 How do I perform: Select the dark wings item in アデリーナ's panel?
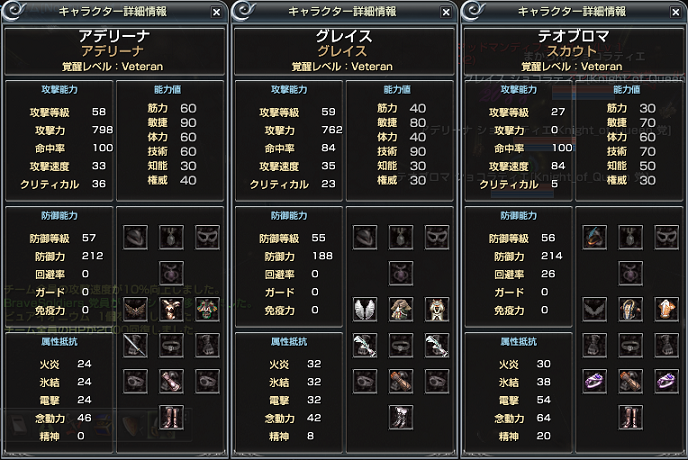(135, 309)
